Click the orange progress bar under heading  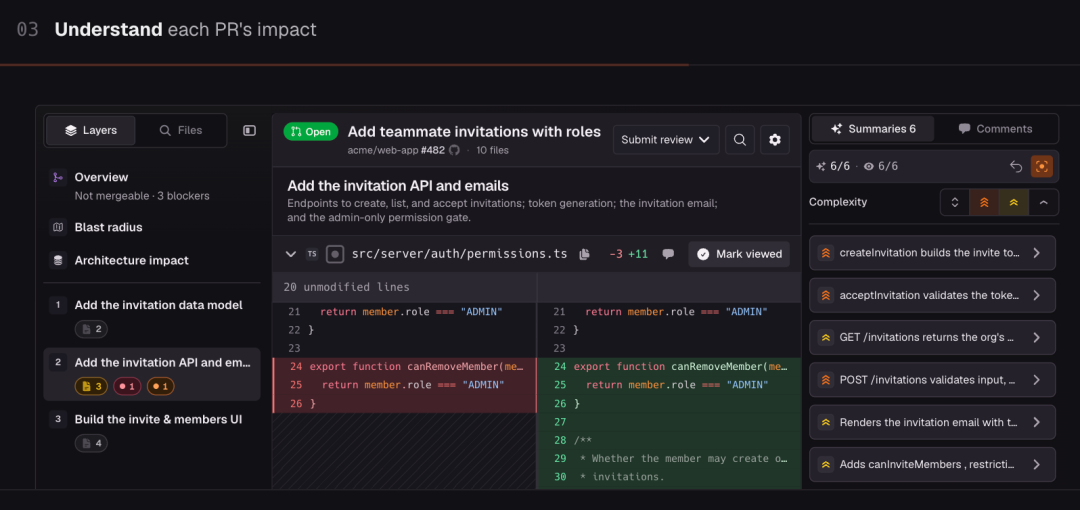(344, 65)
